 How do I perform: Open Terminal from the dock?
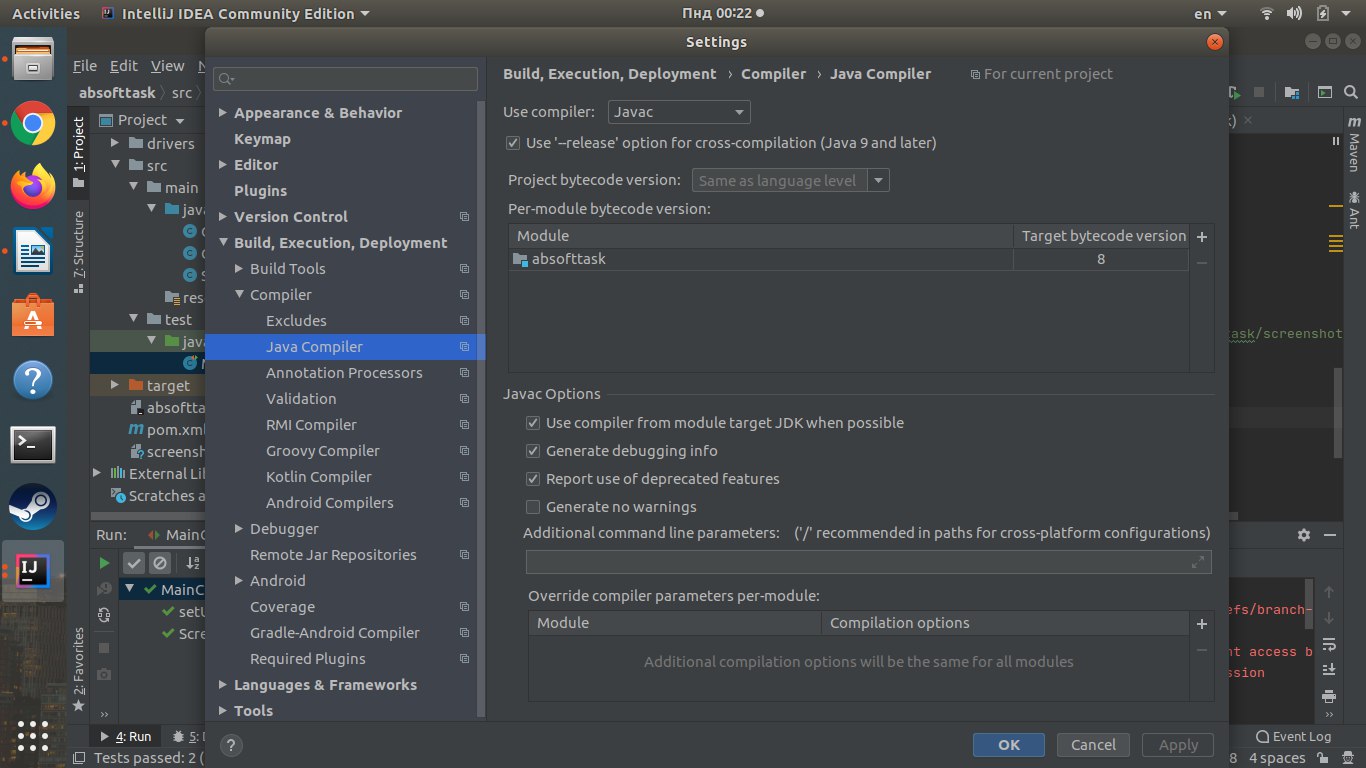pyautogui.click(x=32, y=444)
